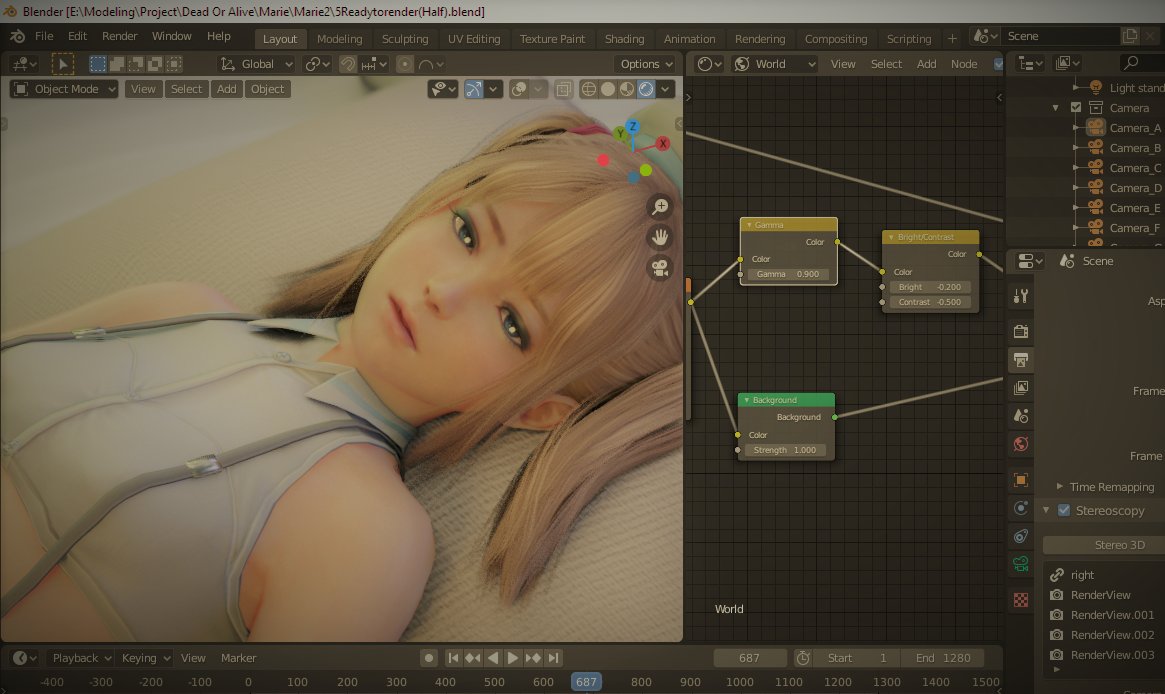Image resolution: width=1165 pixels, height=694 pixels.
Task: Toggle the Use Nodes checkbox in node editor
Action: [x=999, y=65]
